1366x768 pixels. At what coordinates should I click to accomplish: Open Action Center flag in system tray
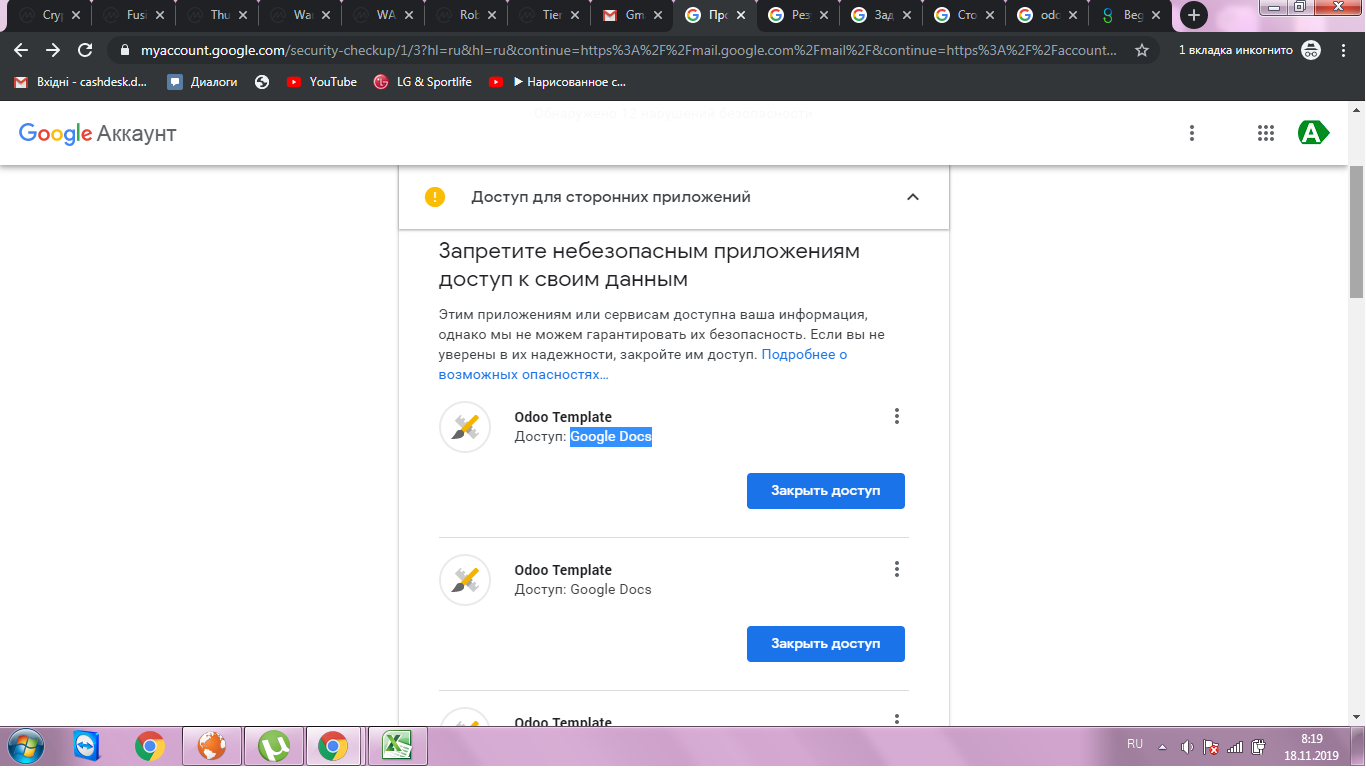coord(1211,746)
